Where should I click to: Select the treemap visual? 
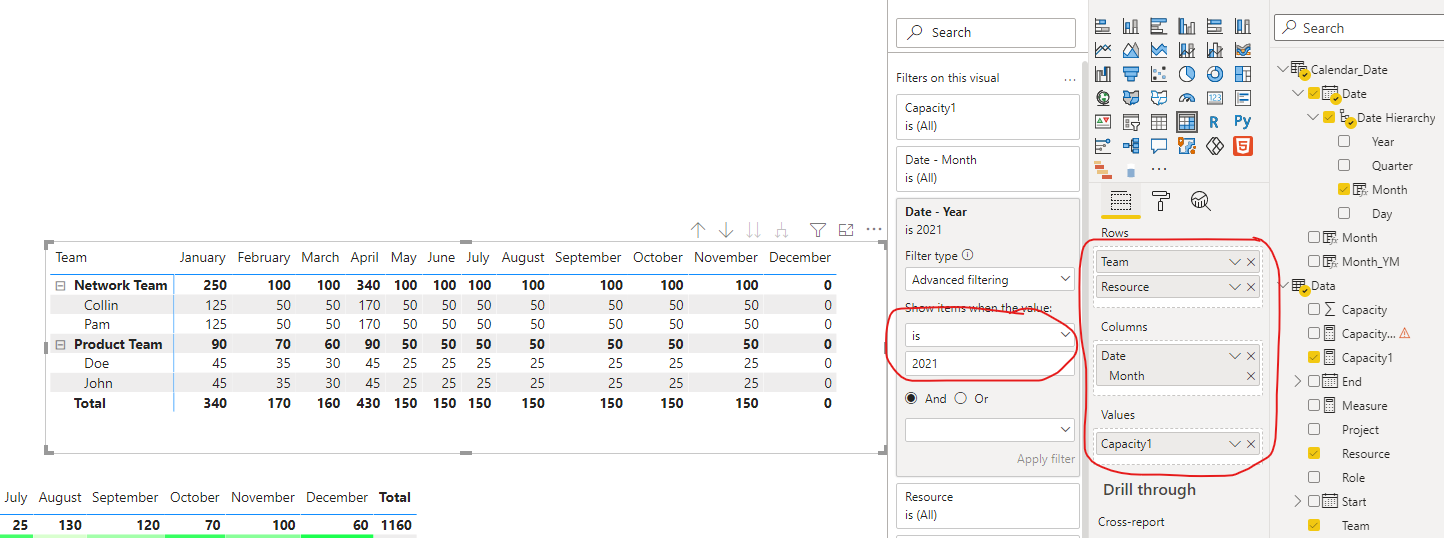pos(1243,73)
